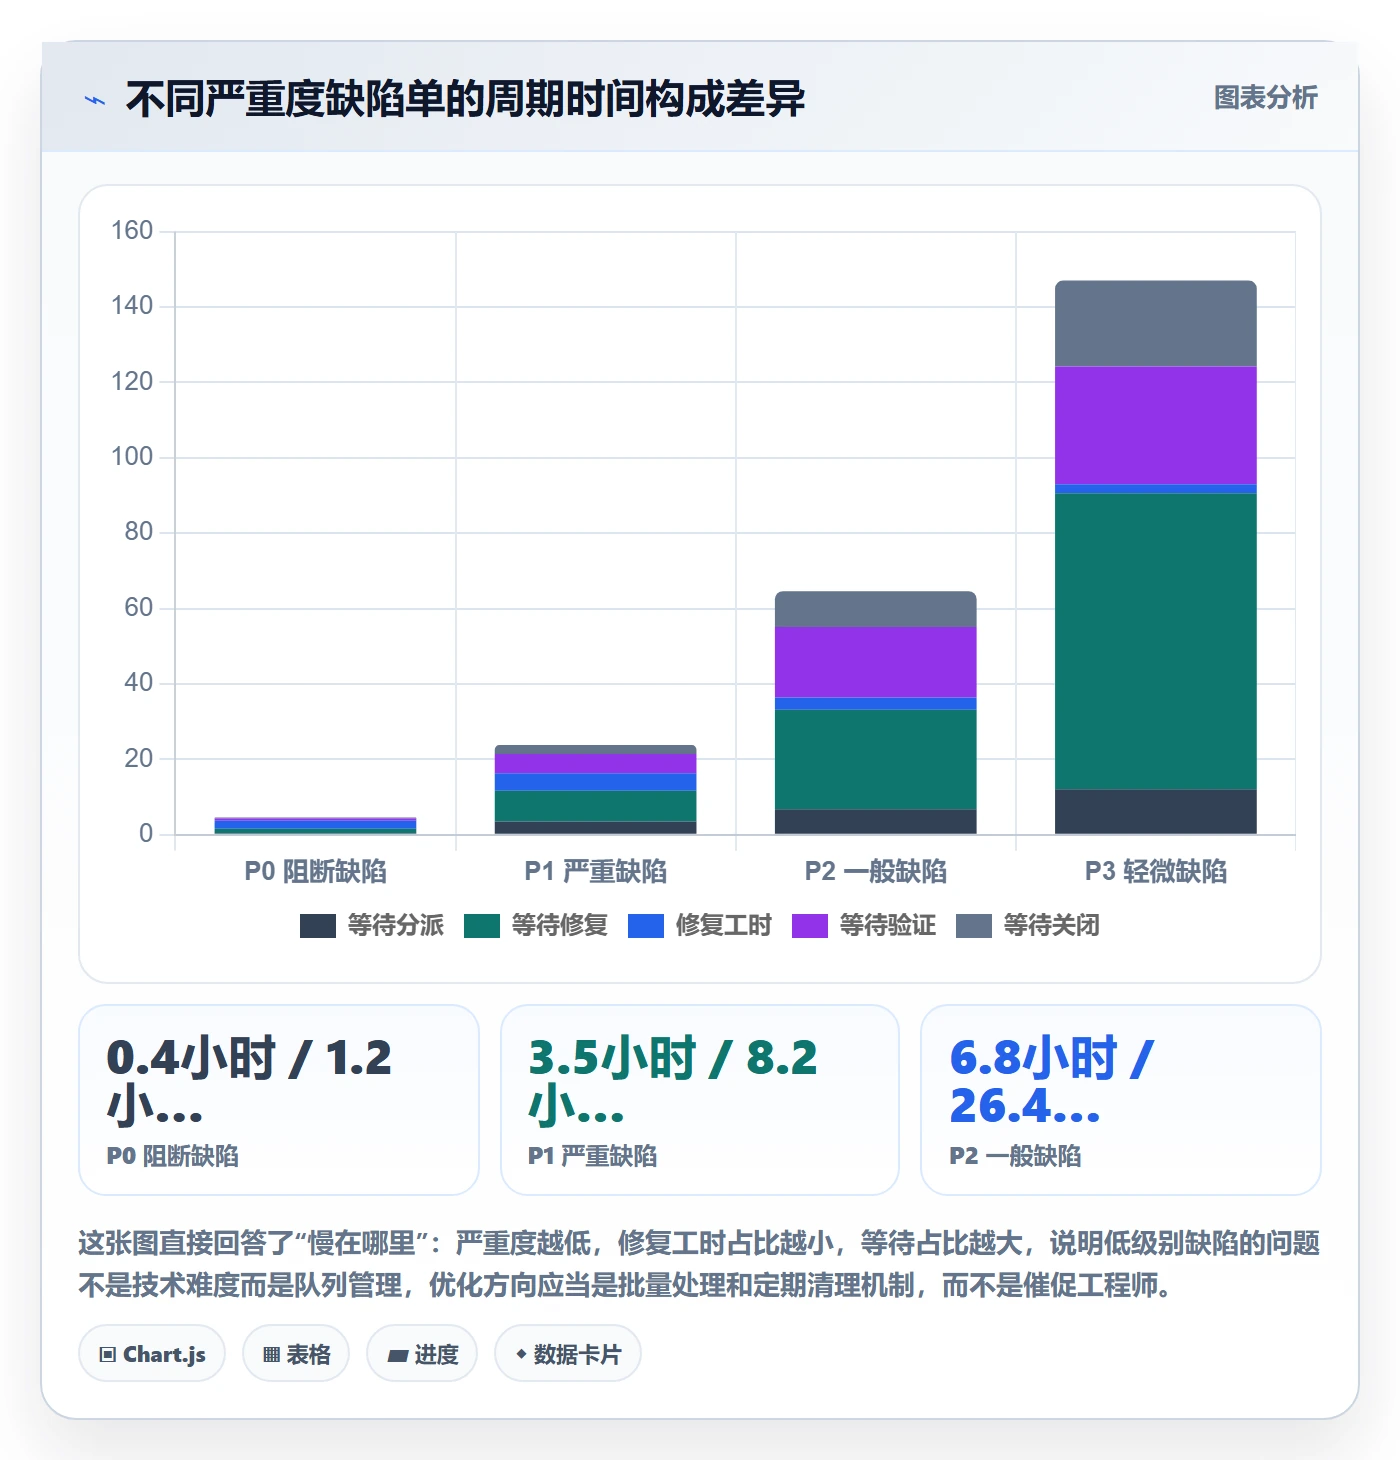Click the teal 等待修复 segment of the P2 bar
The width and height of the screenshot is (1400, 1460).
point(876,760)
